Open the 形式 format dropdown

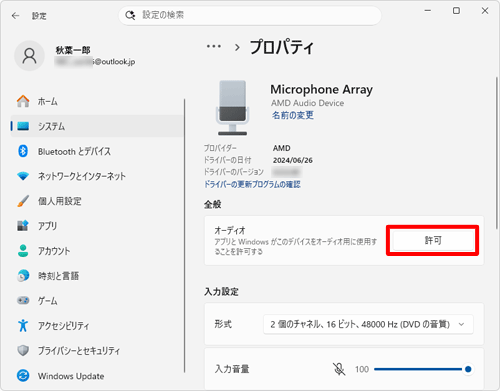[x=368, y=324]
